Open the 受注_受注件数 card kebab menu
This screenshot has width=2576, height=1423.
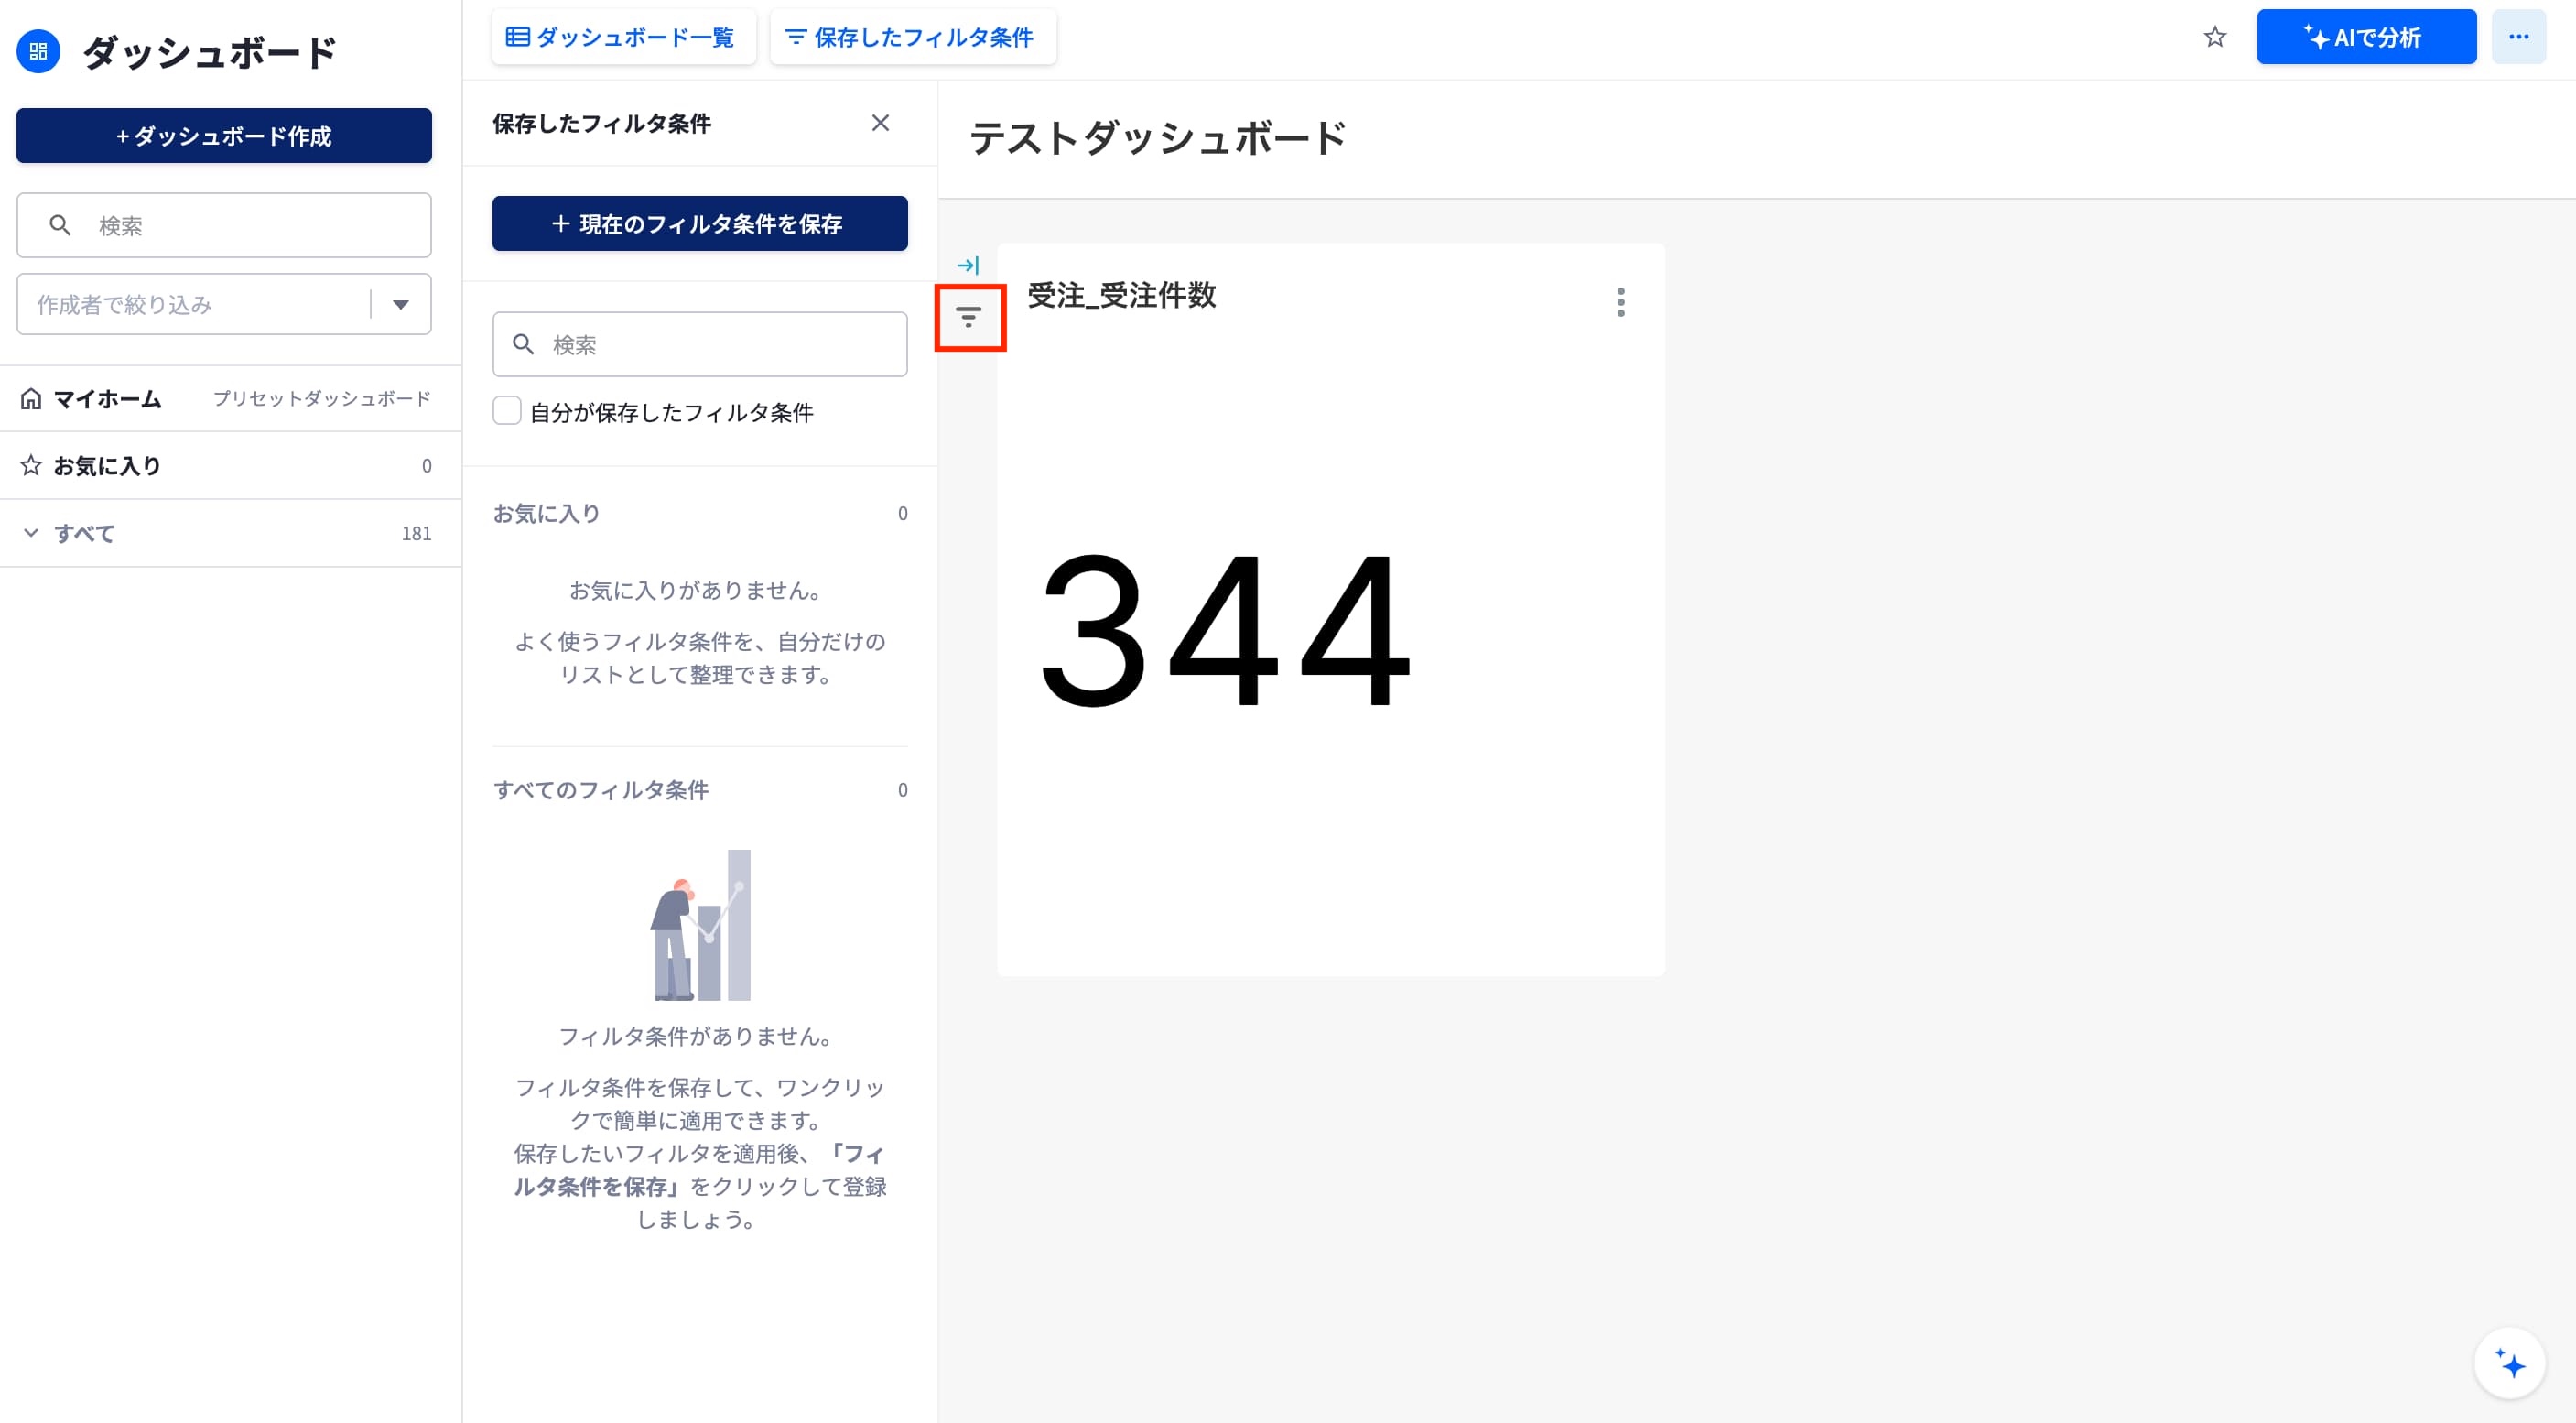[1621, 302]
